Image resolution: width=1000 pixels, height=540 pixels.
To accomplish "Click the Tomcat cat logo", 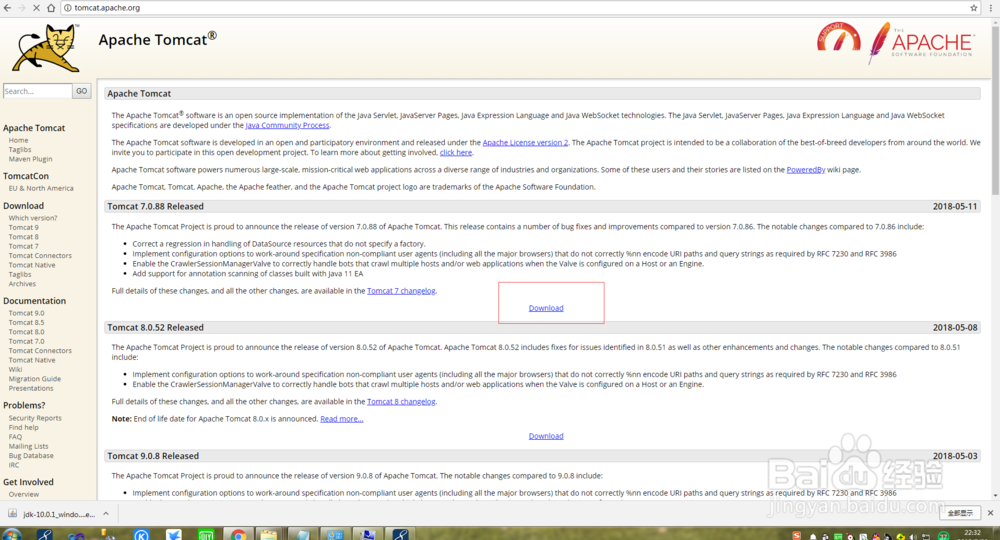I will (46, 48).
